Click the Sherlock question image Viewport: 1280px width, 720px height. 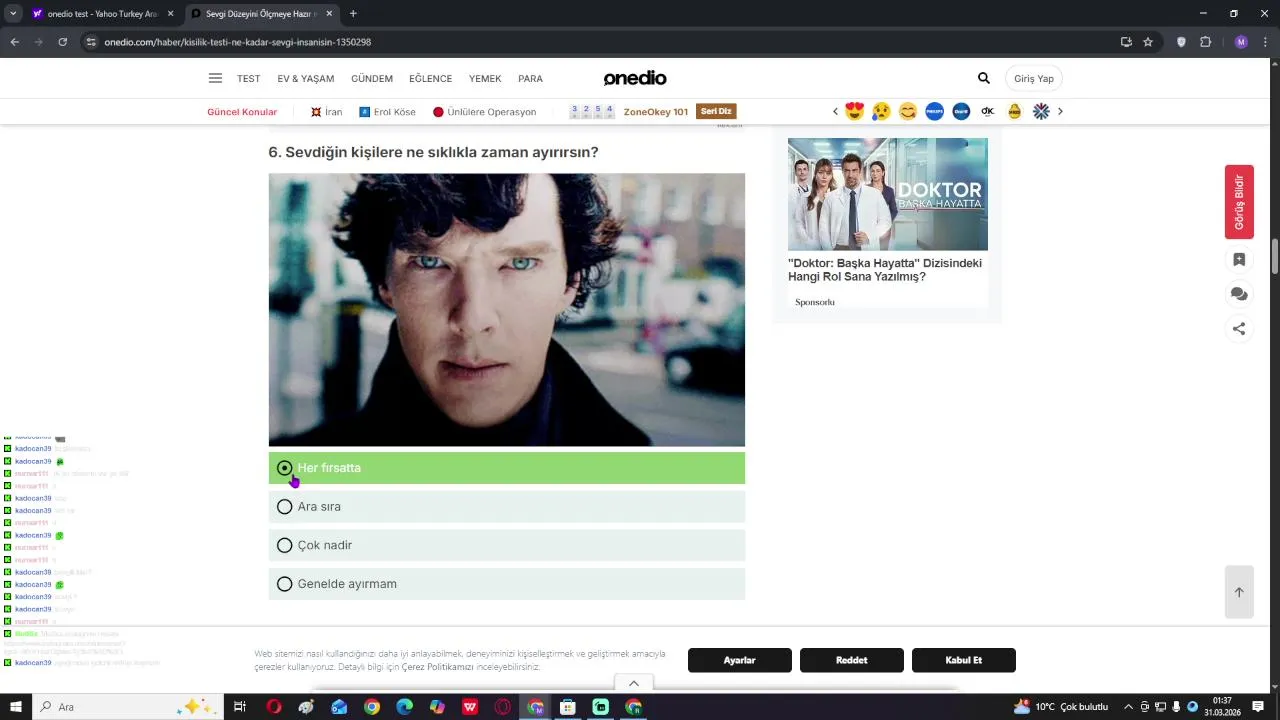506,310
